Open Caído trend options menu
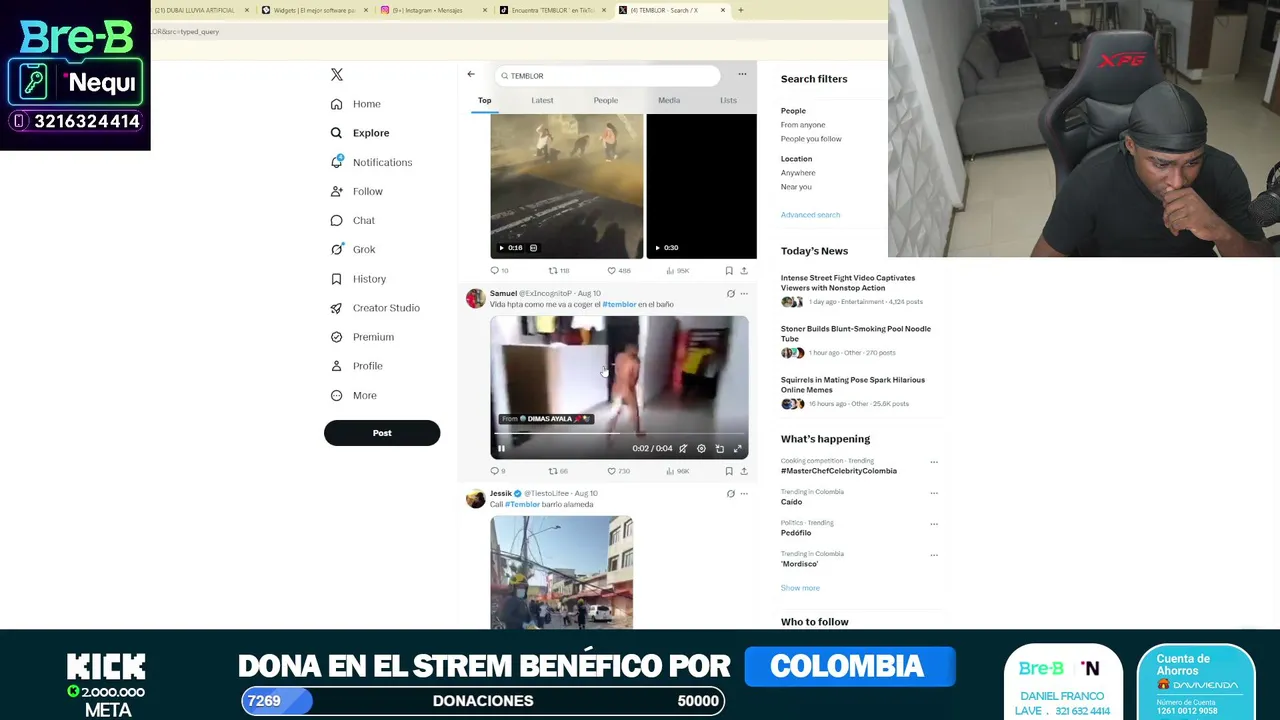 tap(934, 493)
